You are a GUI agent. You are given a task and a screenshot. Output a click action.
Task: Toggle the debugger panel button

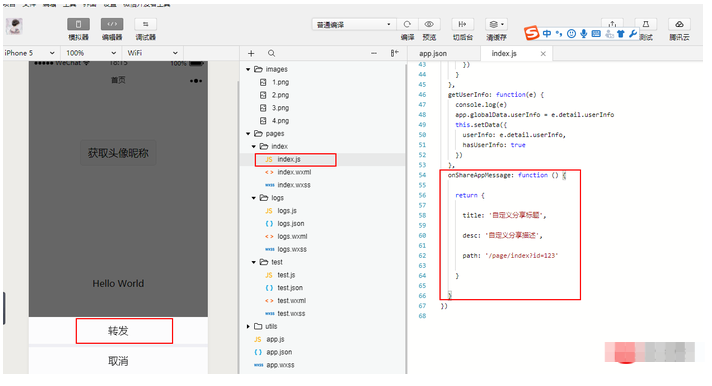[145, 24]
